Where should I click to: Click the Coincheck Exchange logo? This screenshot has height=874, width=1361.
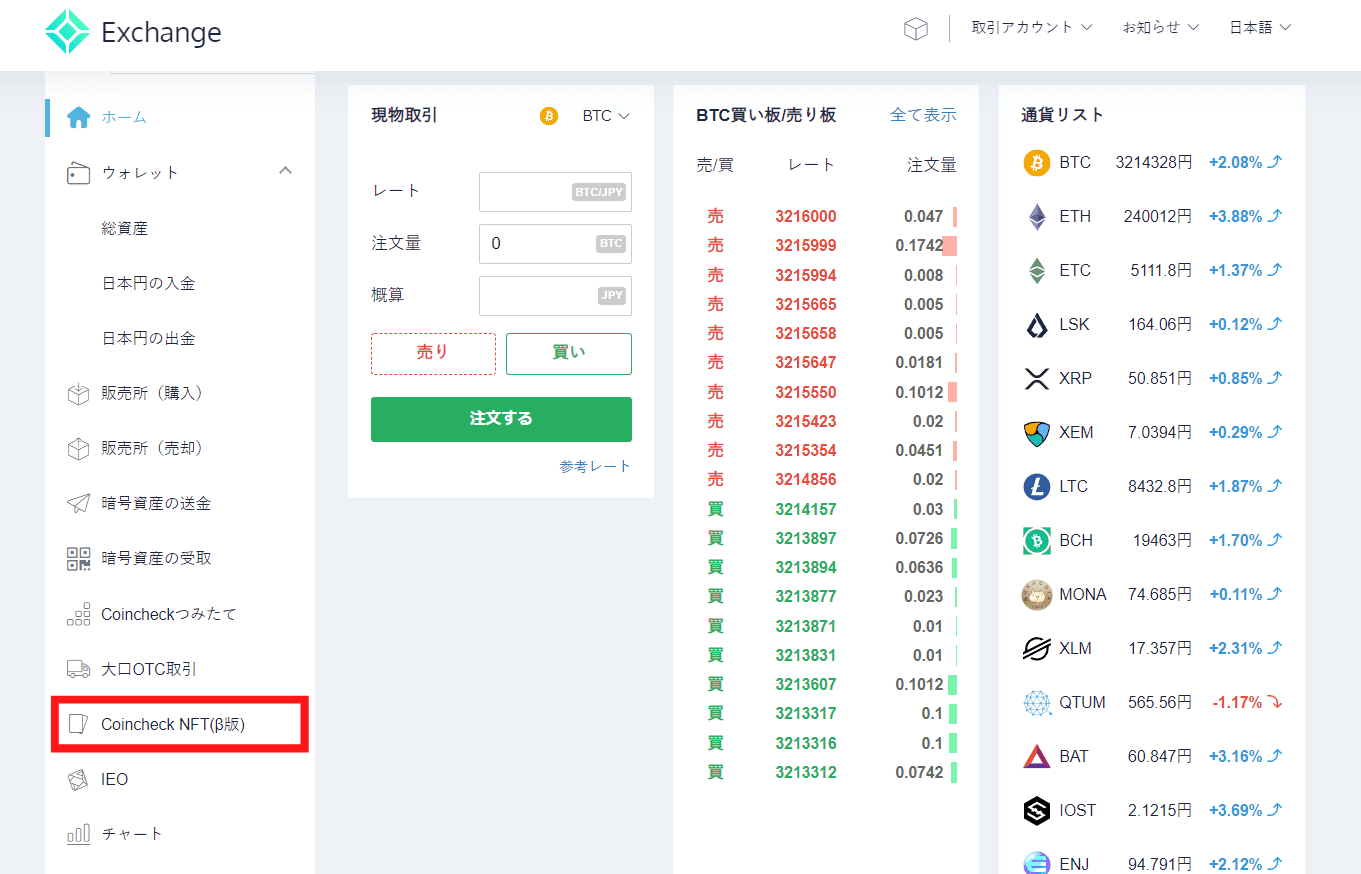coord(133,32)
